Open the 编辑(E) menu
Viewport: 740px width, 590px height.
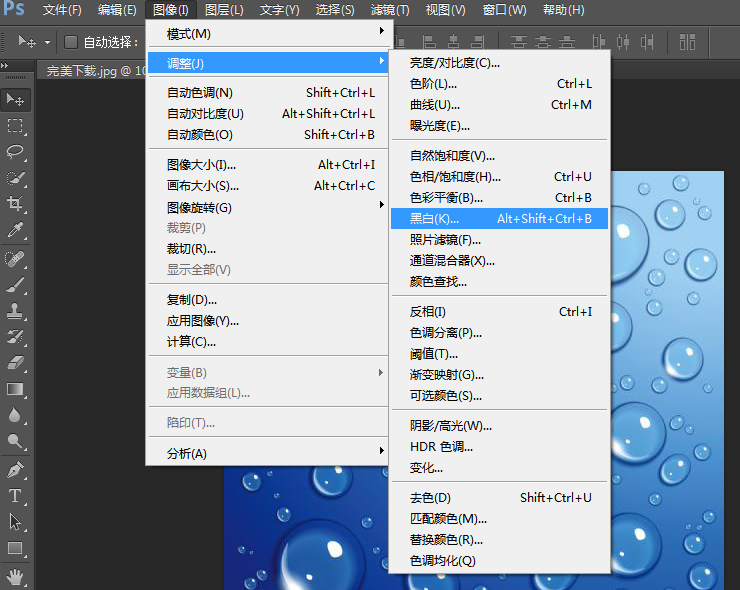[x=117, y=9]
